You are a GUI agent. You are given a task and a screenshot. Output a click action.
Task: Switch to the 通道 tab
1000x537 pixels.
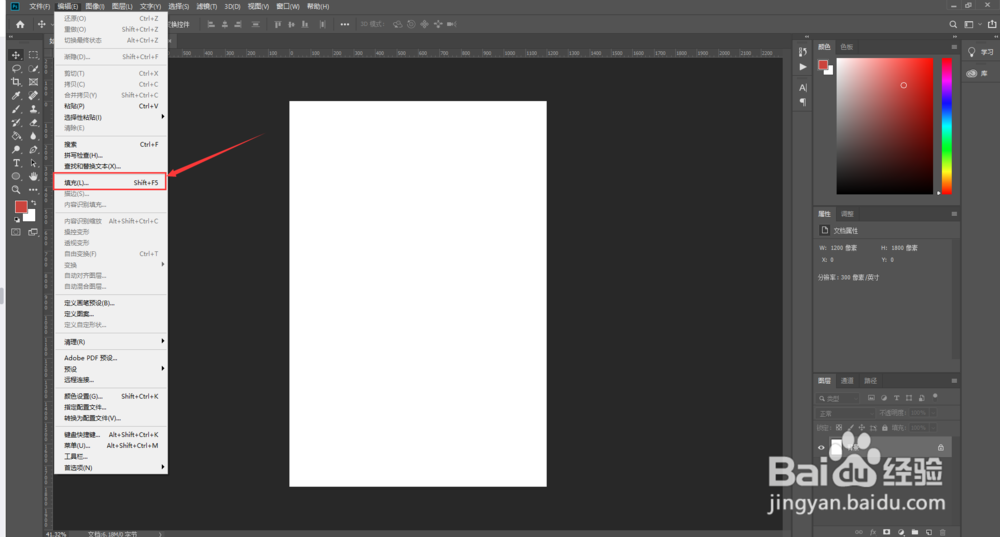[x=847, y=381]
